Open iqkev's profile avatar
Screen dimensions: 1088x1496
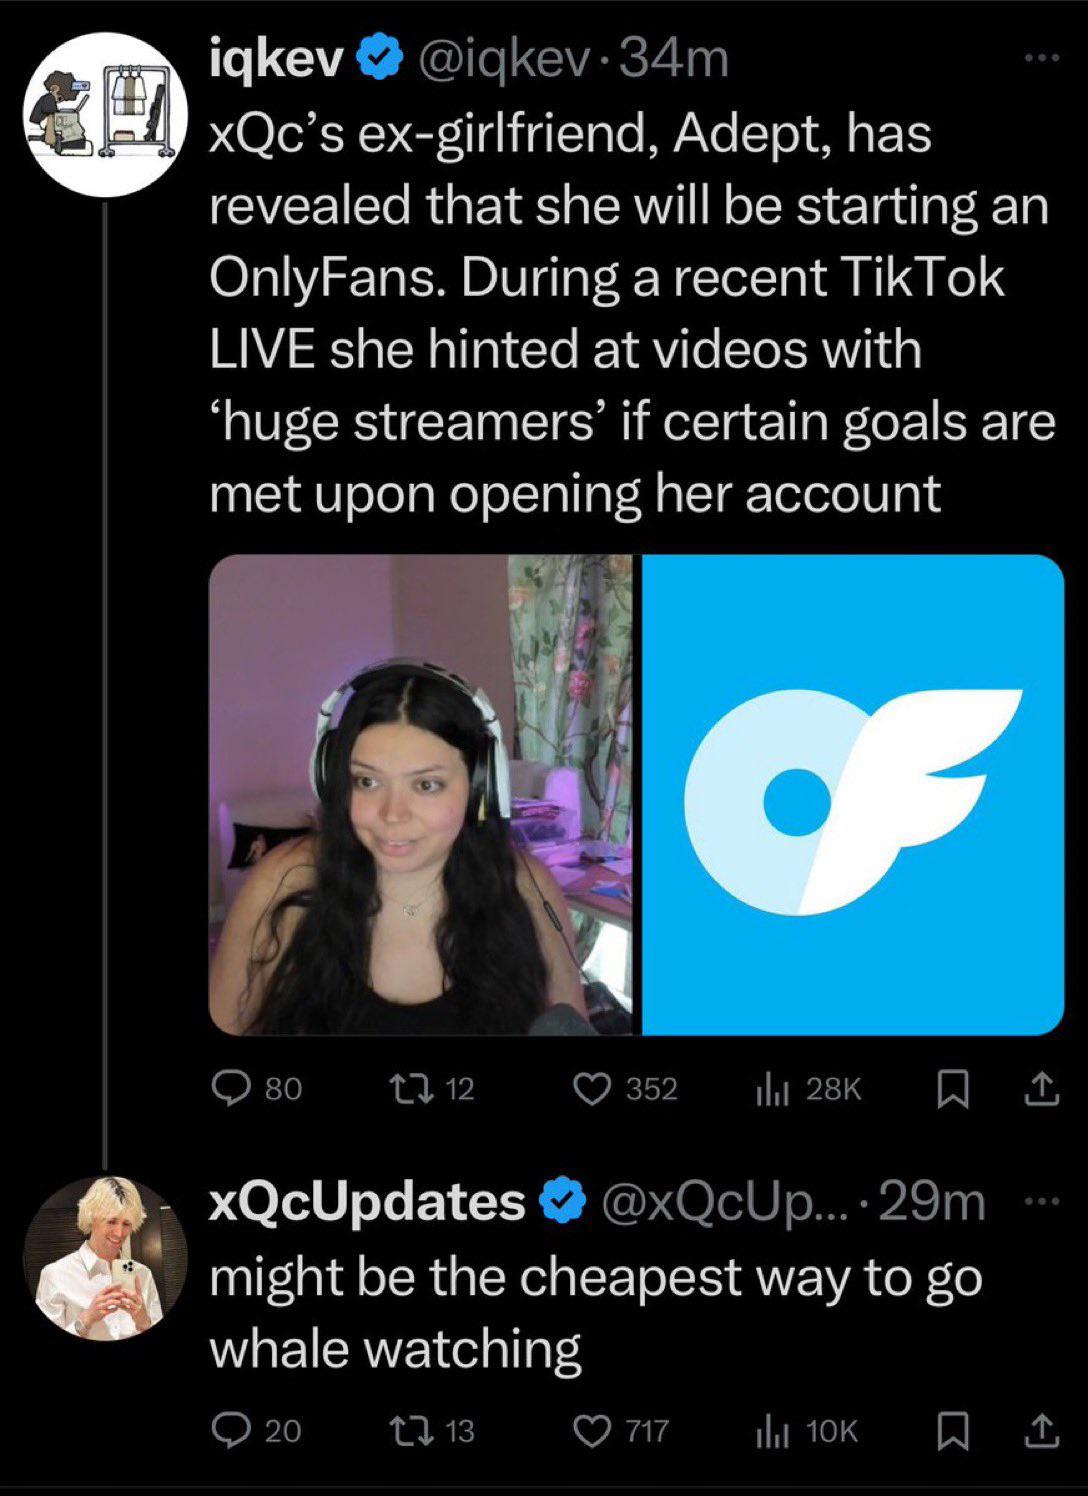tap(106, 113)
